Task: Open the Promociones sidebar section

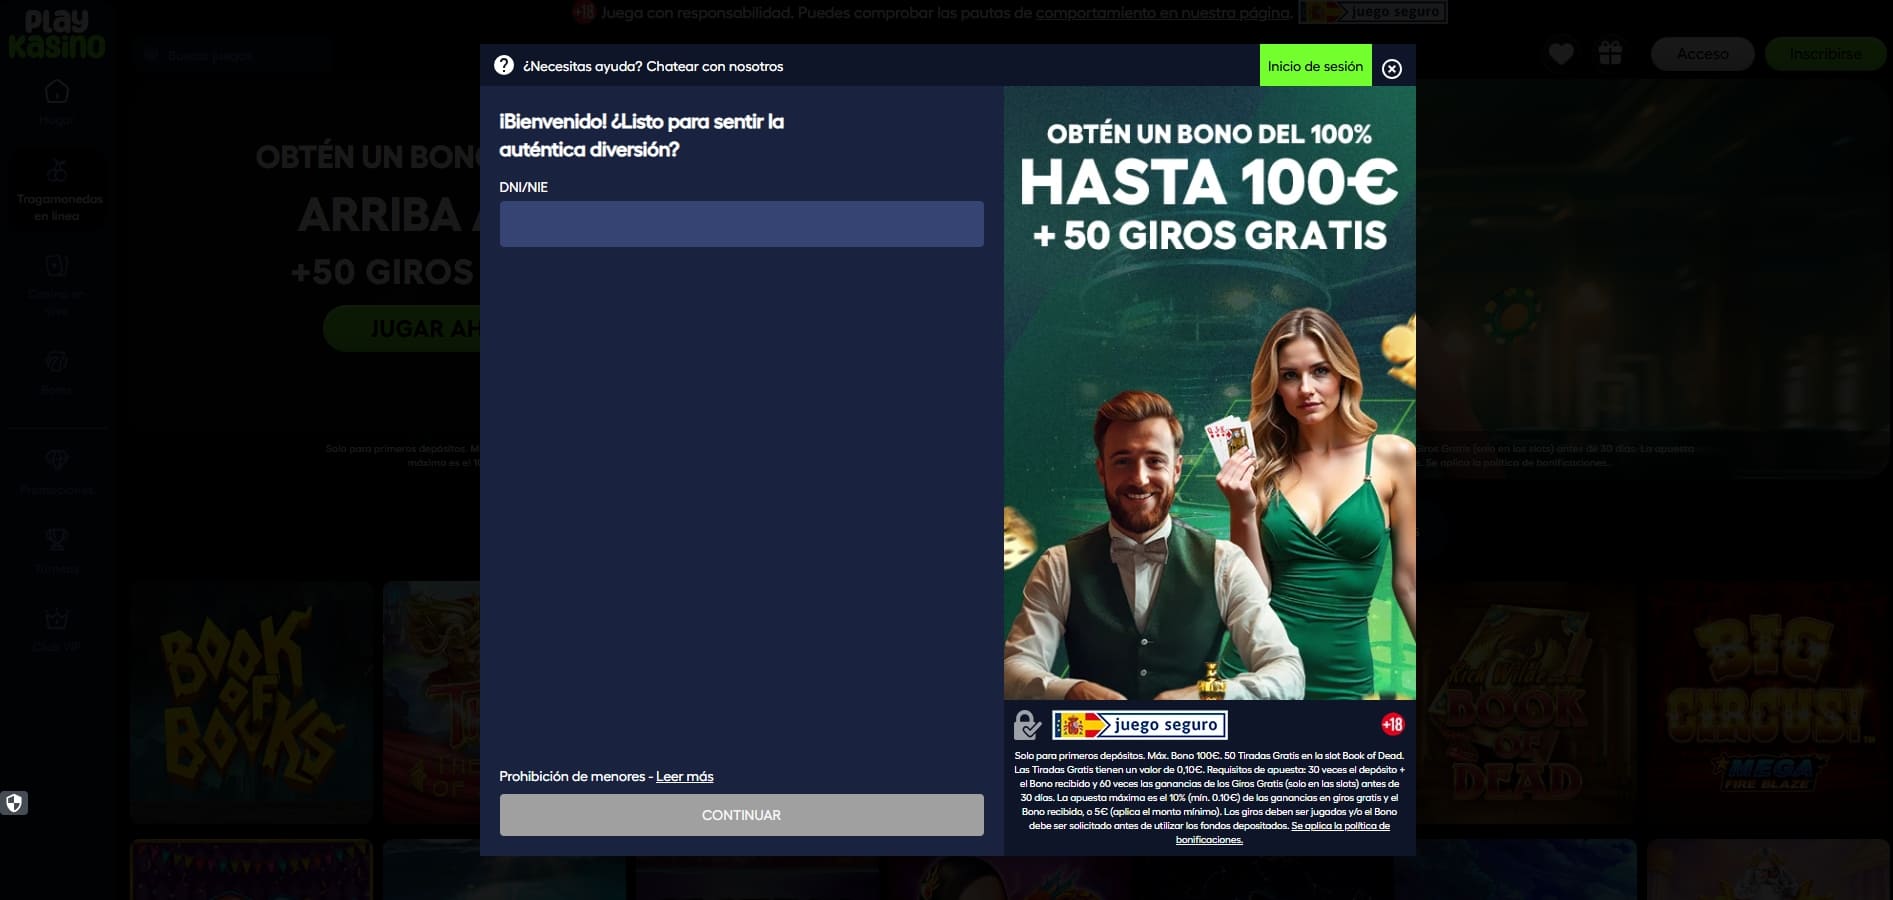Action: point(57,470)
